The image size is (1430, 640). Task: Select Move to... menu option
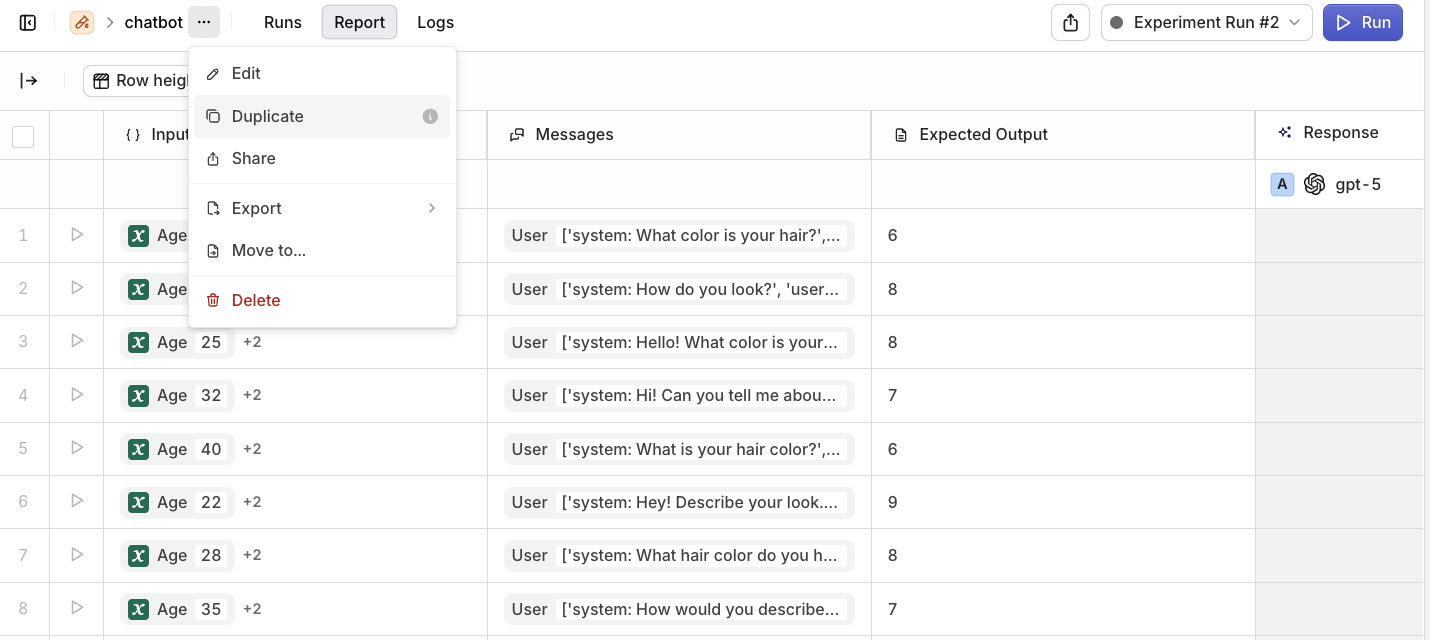click(269, 250)
